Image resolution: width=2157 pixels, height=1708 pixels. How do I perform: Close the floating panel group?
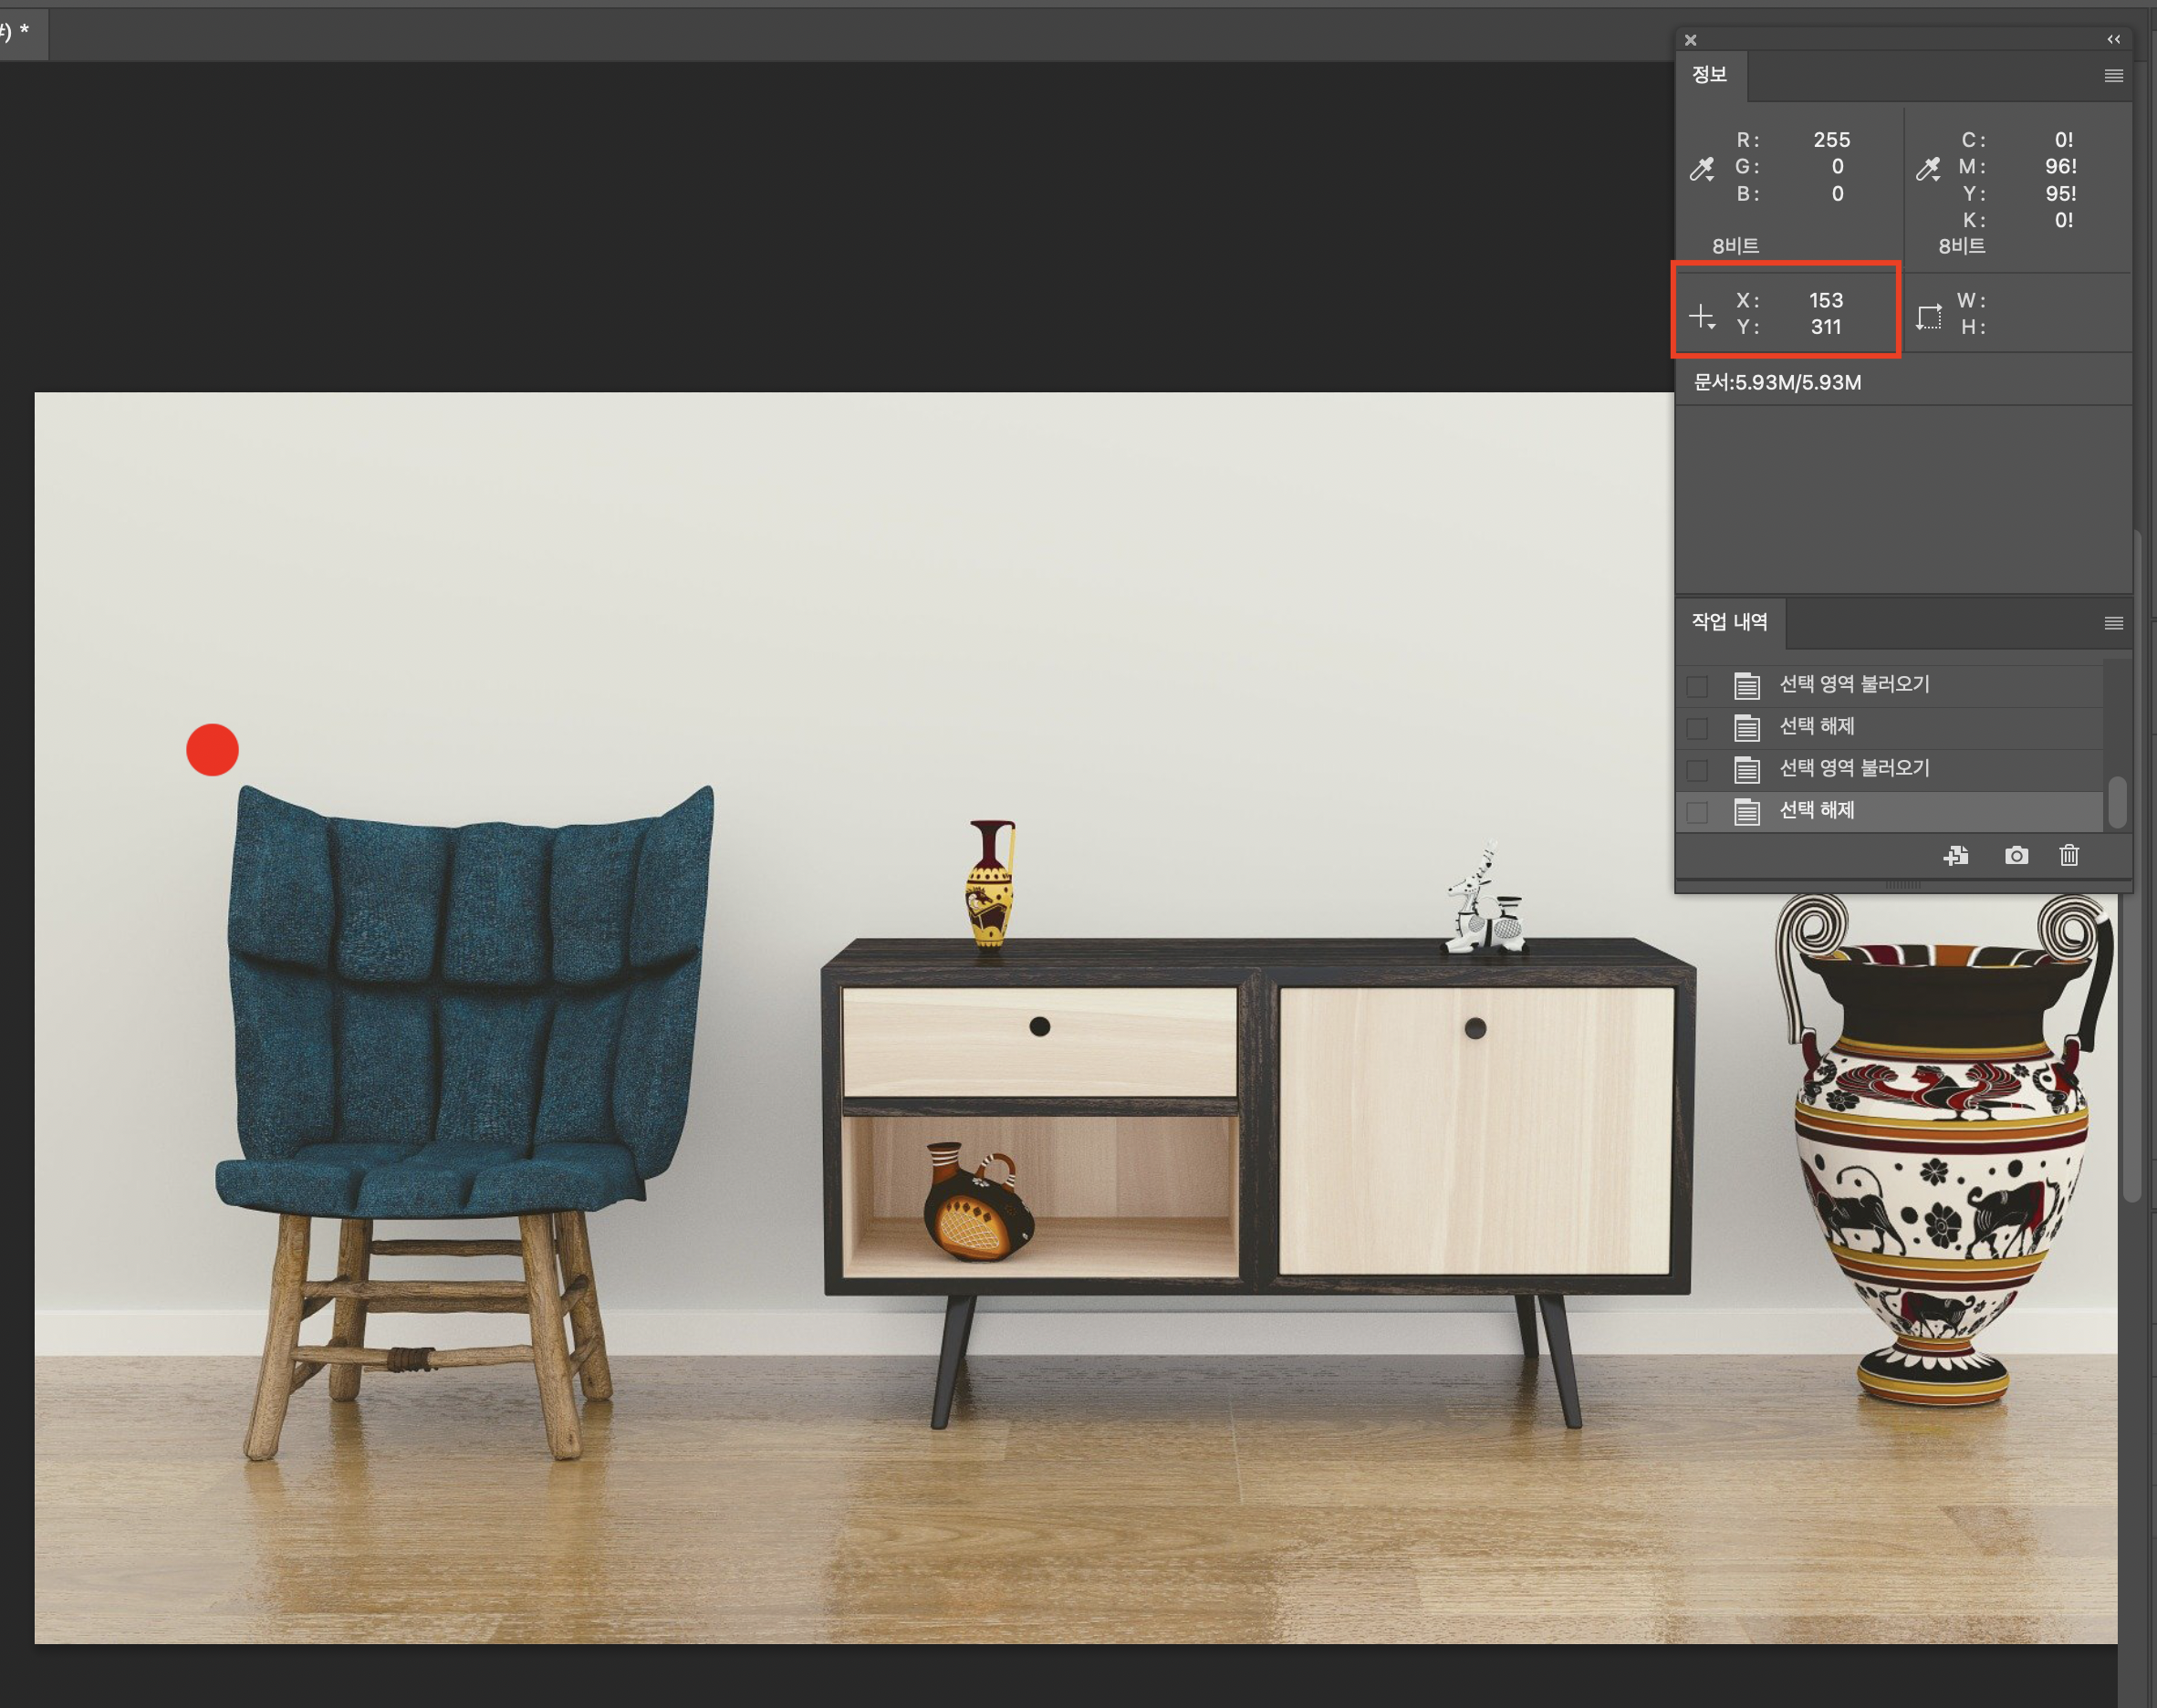(1690, 40)
